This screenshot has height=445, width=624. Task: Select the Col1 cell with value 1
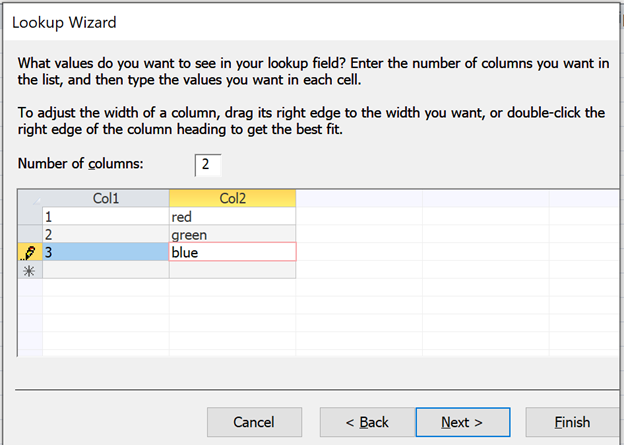coord(106,216)
